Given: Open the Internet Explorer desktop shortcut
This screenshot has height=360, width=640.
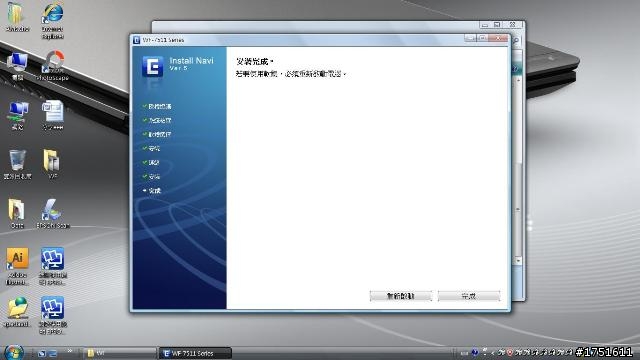Looking at the screenshot, I should click(x=53, y=20).
